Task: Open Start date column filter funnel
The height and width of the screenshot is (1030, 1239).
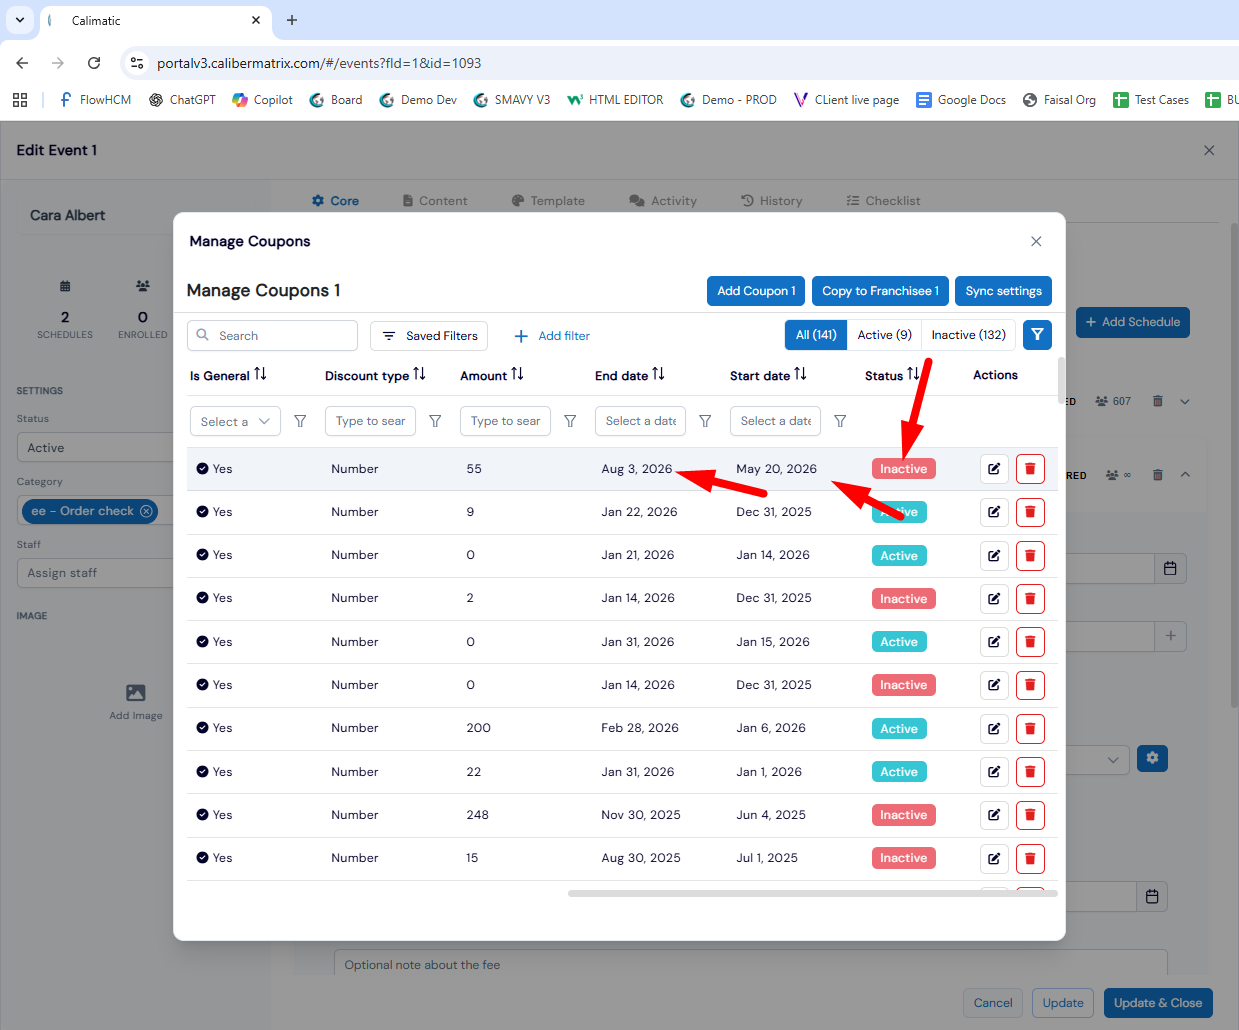Action: coord(840,422)
